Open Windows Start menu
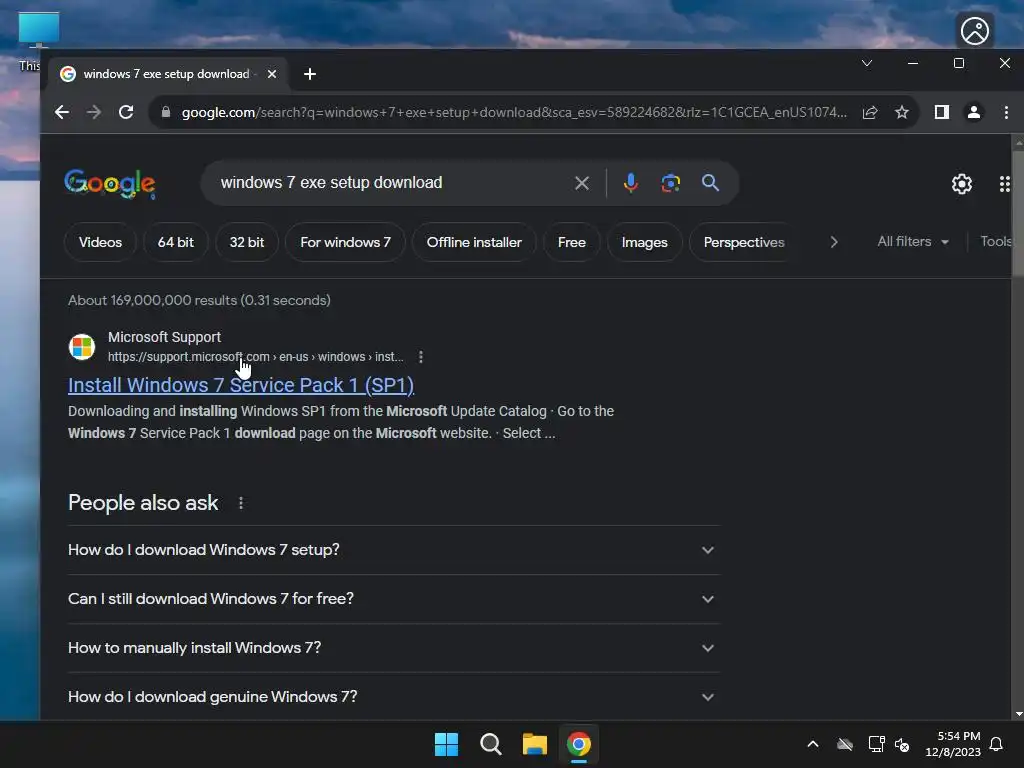Screen dimensions: 1024x768 (447, 744)
